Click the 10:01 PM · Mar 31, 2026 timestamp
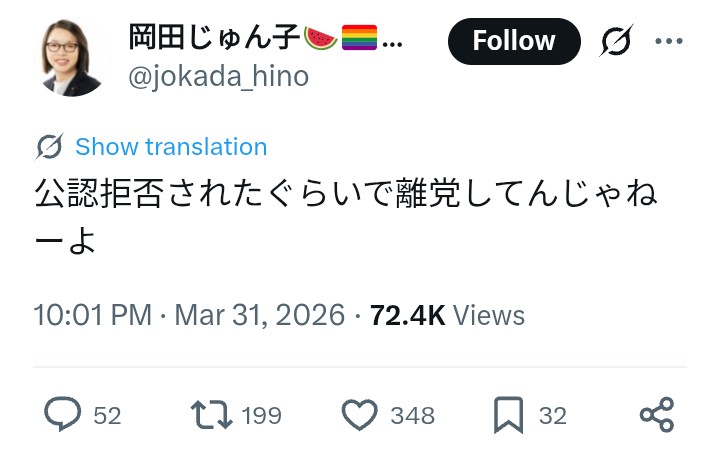 click(x=190, y=315)
